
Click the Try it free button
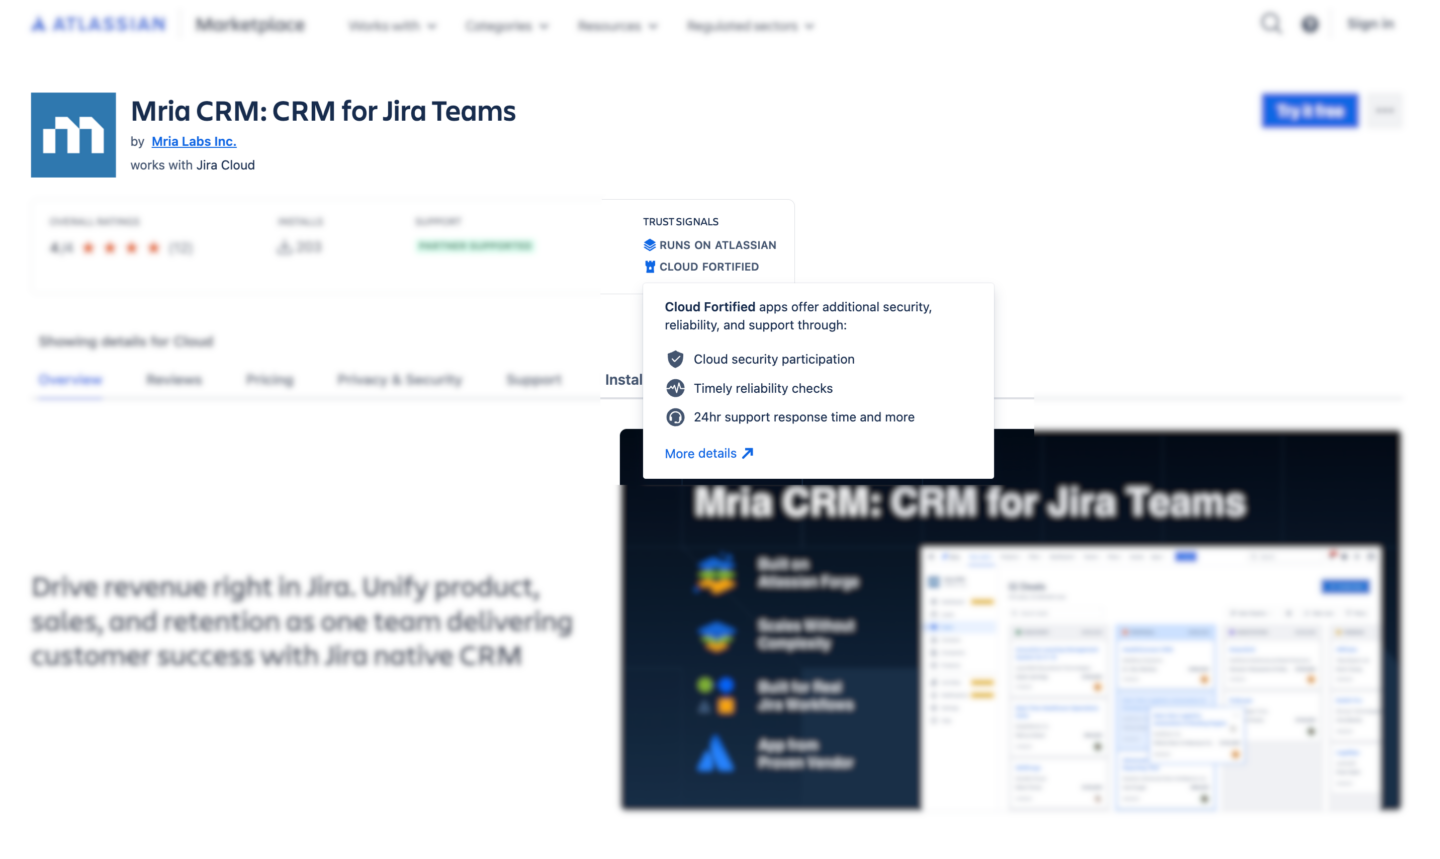pyautogui.click(x=1309, y=111)
